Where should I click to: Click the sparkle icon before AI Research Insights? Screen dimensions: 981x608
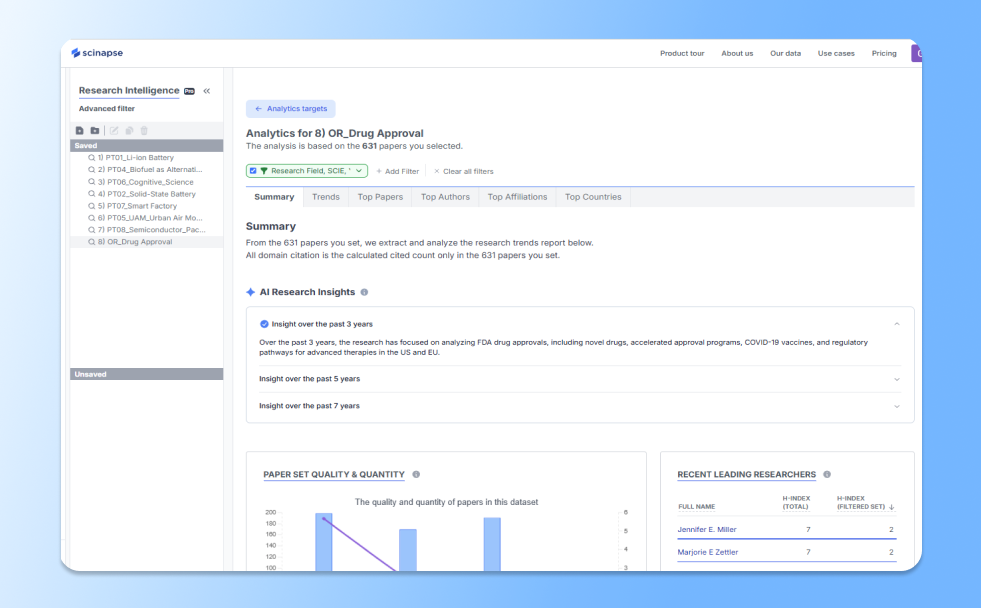(x=251, y=292)
